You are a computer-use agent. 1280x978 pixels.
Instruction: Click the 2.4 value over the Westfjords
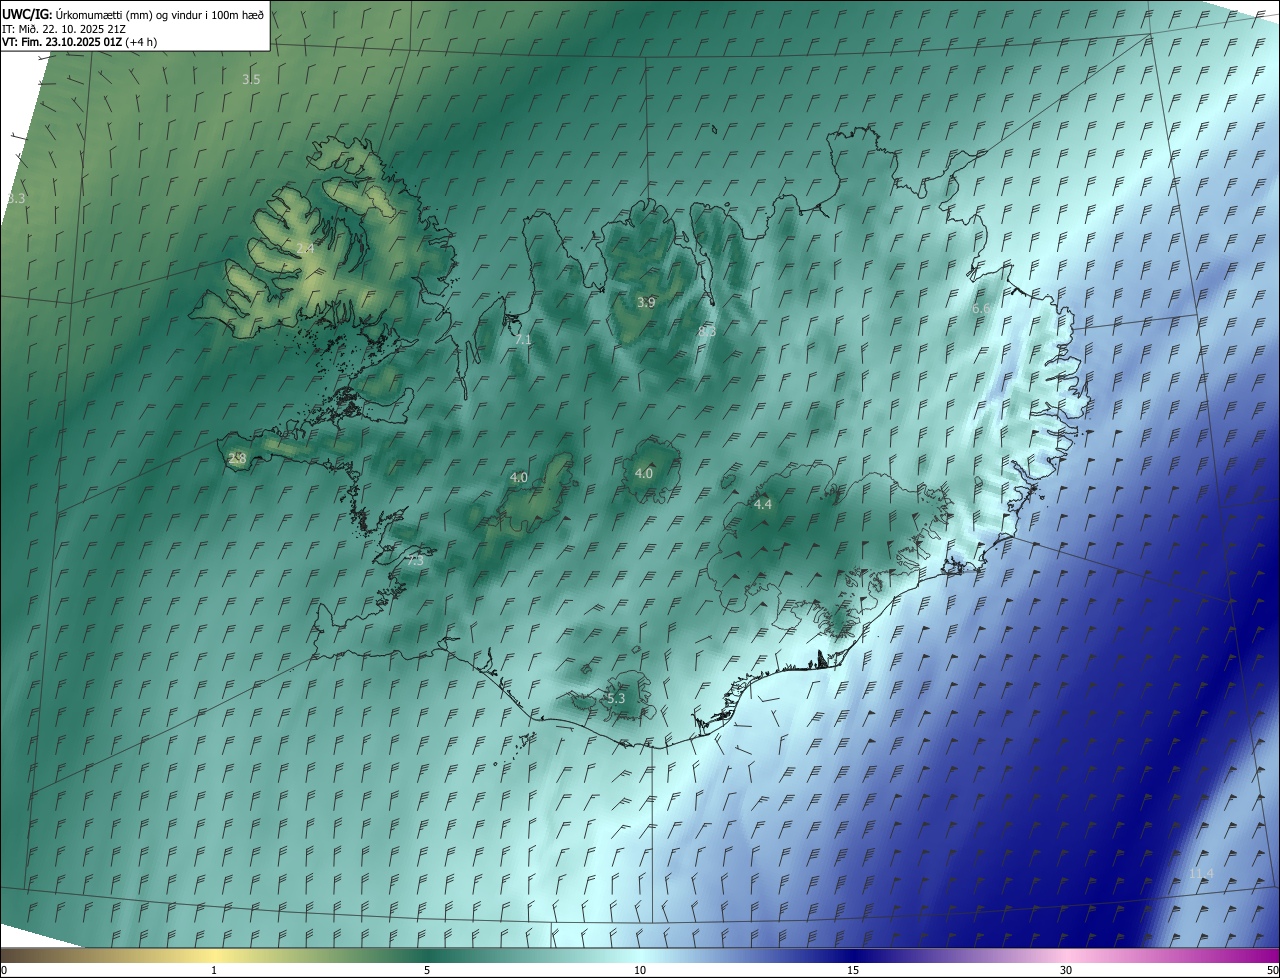tap(305, 248)
